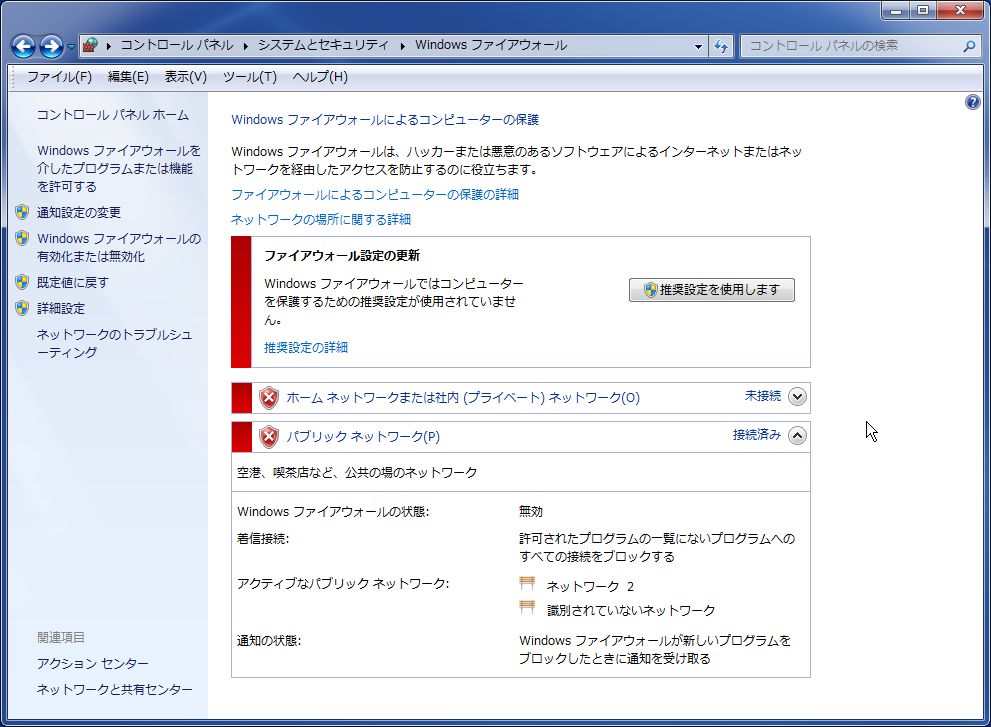Screen dimensions: 991x727
Task: Select 既定値に戻す
Action: [x=73, y=283]
